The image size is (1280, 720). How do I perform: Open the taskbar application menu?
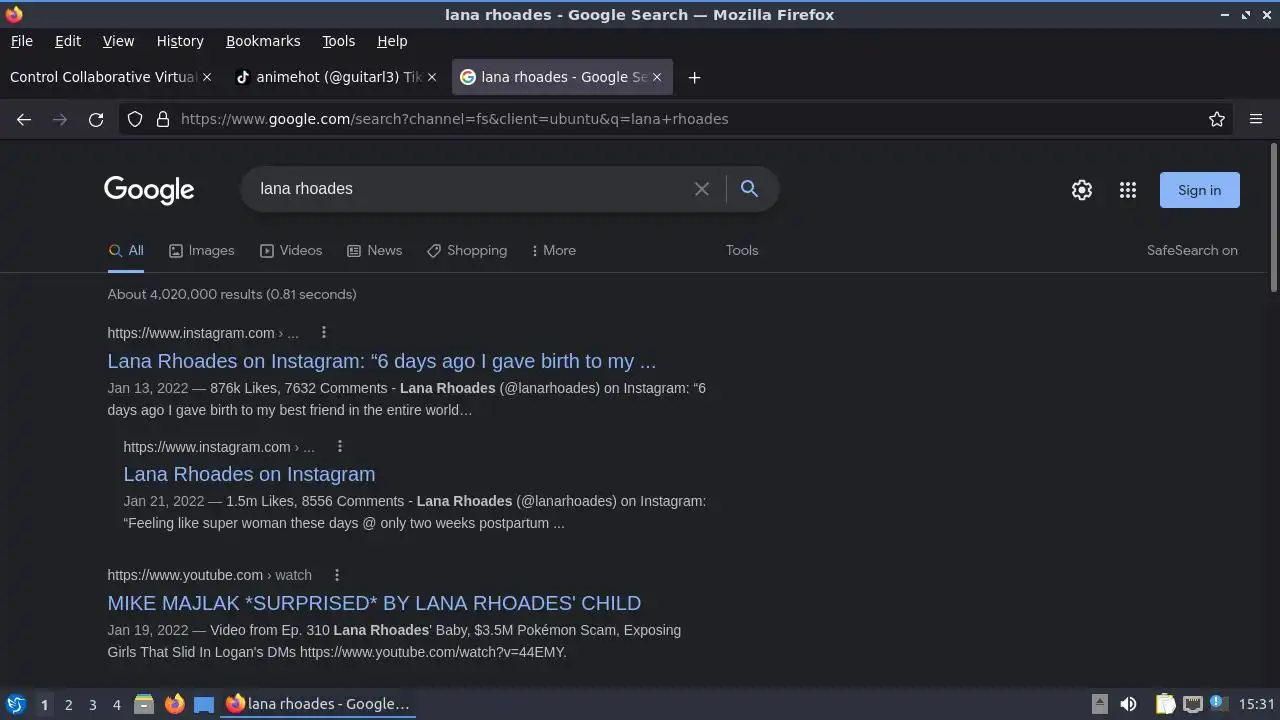[x=15, y=704]
